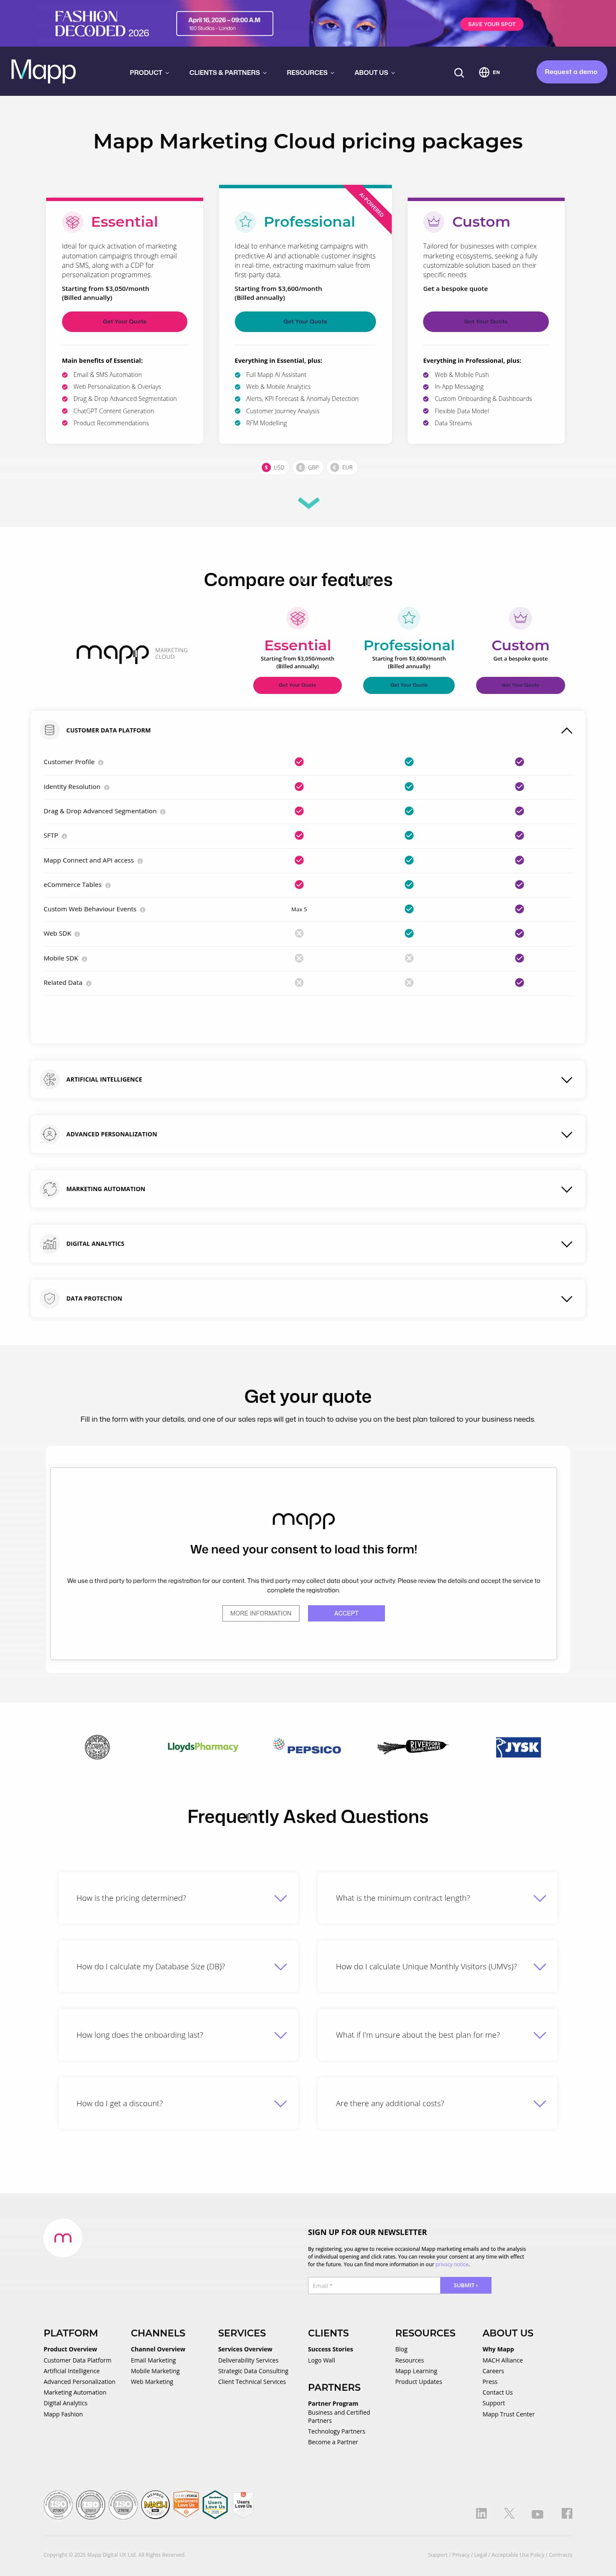
Task: Click Request a demo in the header
Action: point(571,71)
